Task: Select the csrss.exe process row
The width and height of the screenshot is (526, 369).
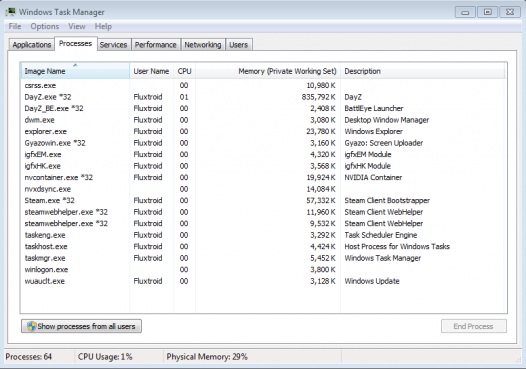Action: pyautogui.click(x=263, y=86)
